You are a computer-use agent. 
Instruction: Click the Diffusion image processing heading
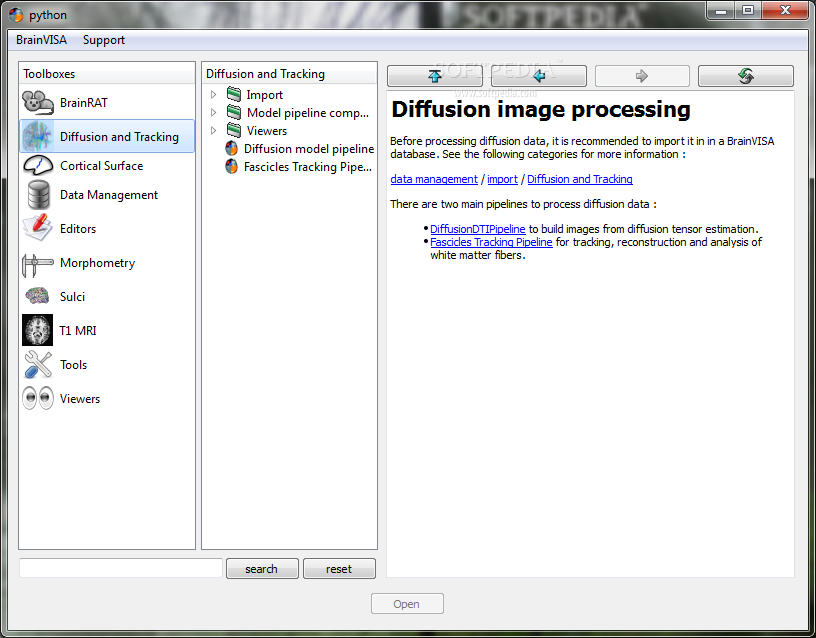pos(541,110)
